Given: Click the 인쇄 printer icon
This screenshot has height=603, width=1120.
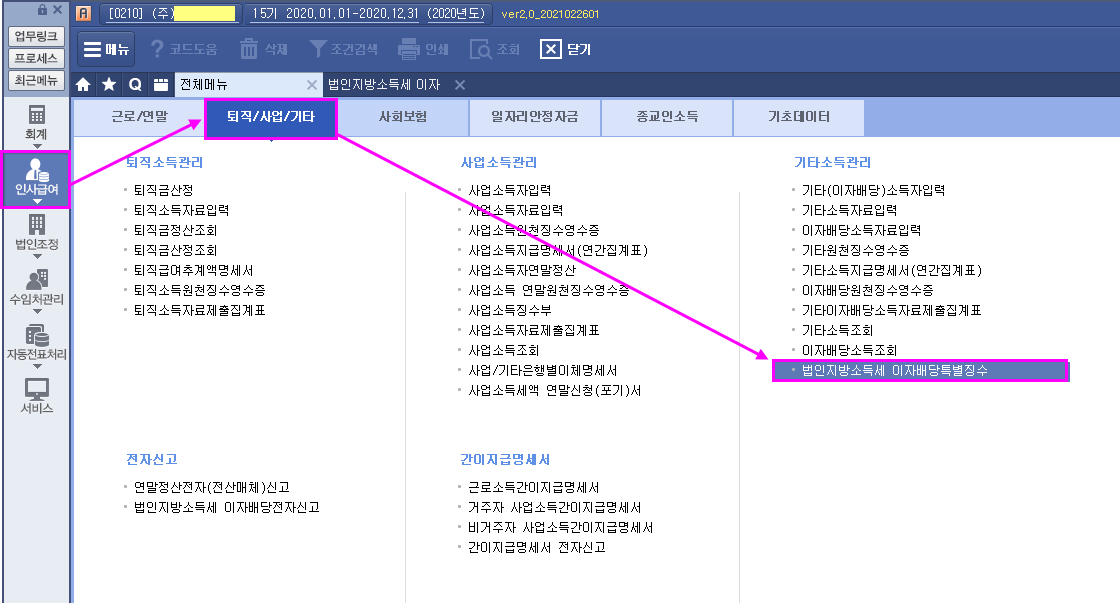Looking at the screenshot, I should (409, 49).
